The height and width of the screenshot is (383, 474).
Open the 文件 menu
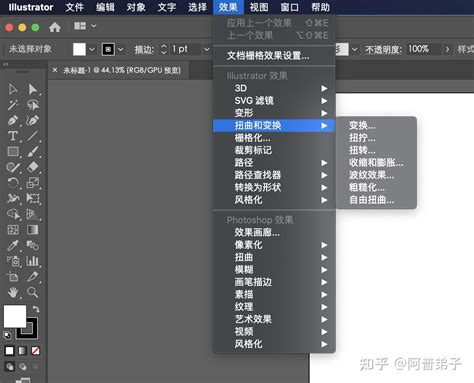(x=75, y=7)
